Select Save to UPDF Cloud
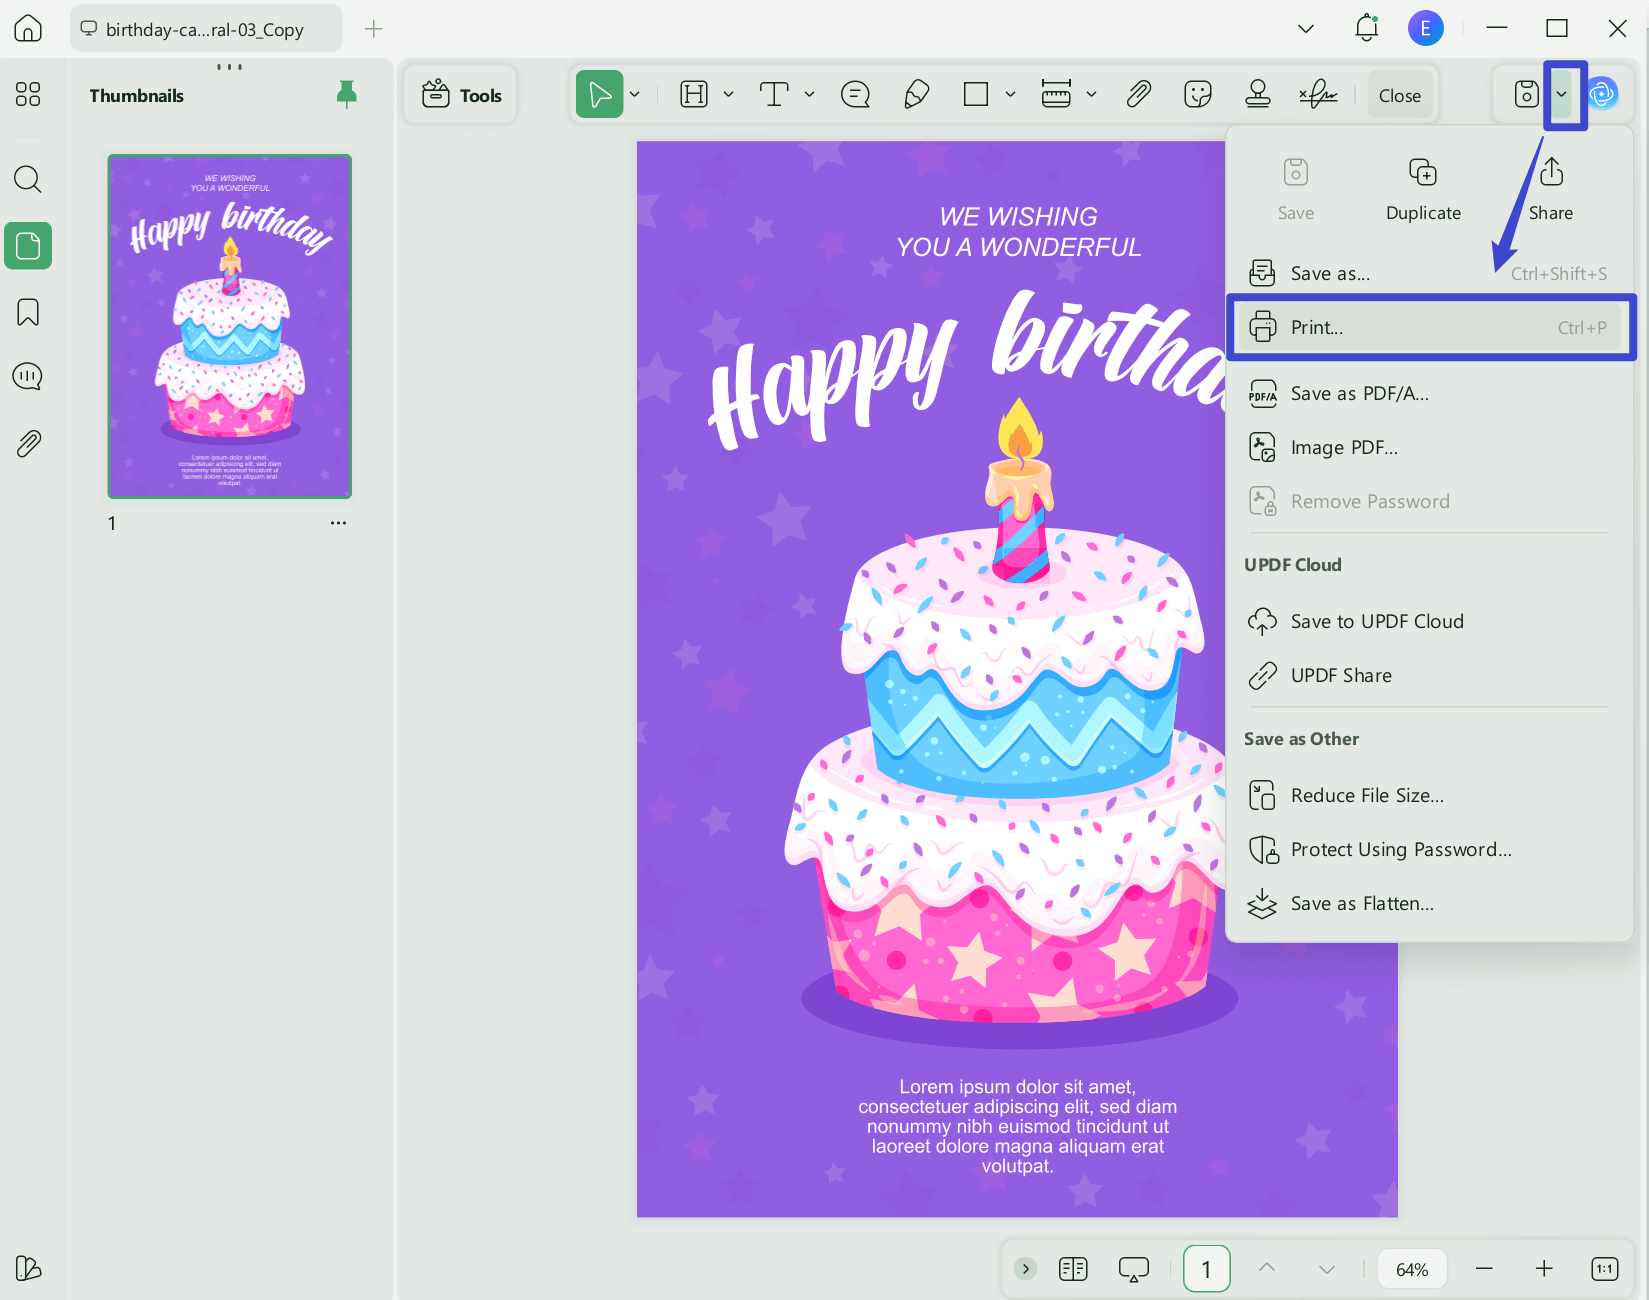This screenshot has width=1649, height=1300. [x=1428, y=621]
